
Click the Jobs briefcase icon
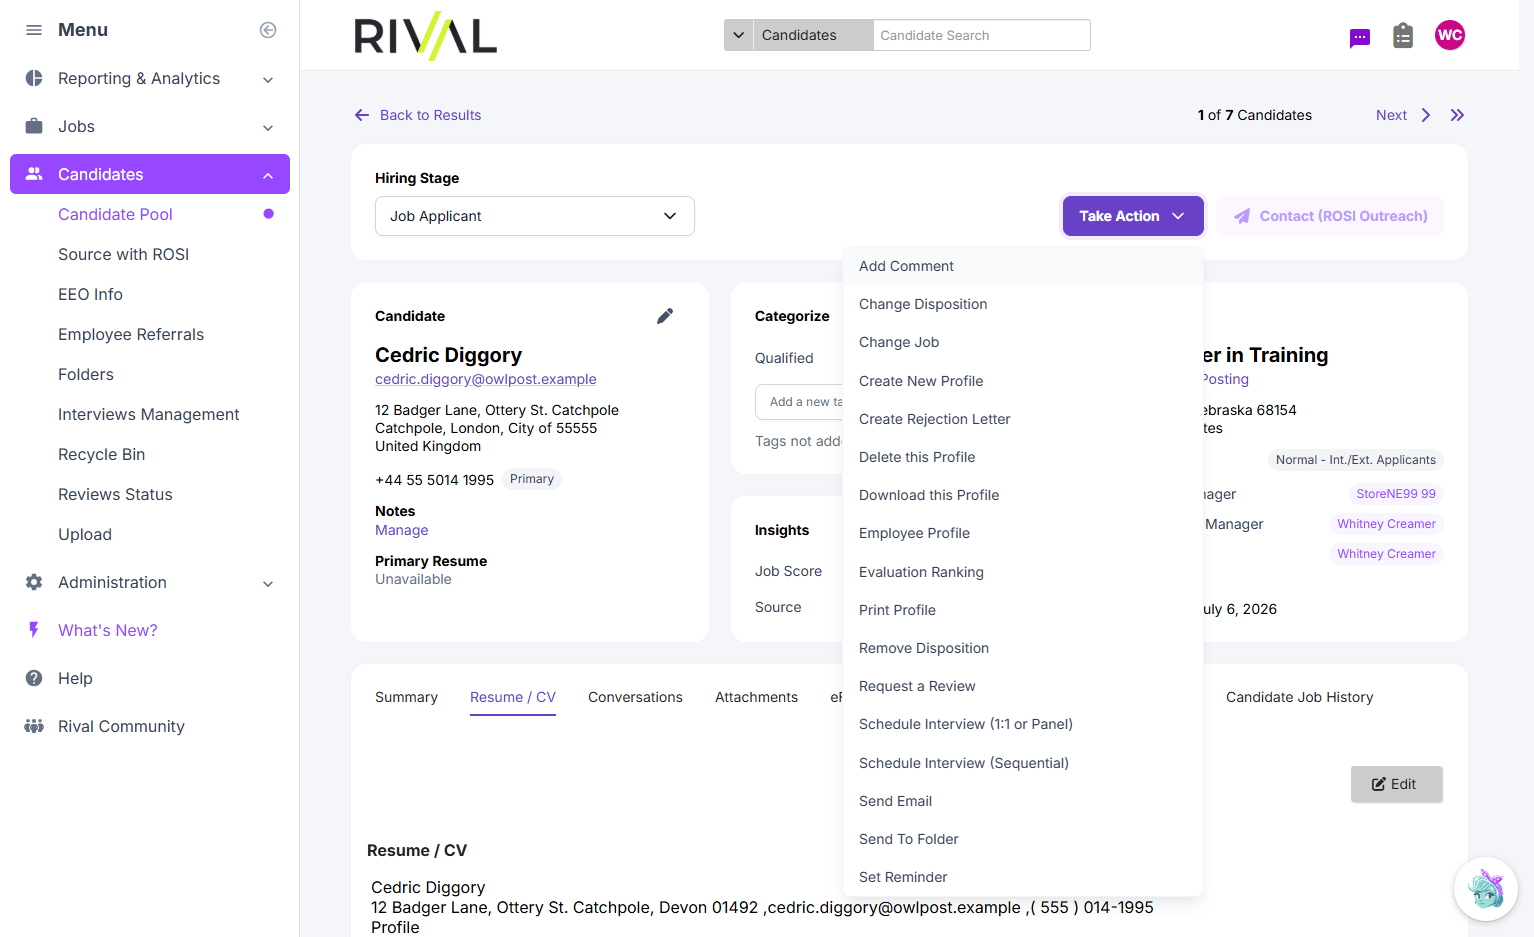[x=34, y=126]
